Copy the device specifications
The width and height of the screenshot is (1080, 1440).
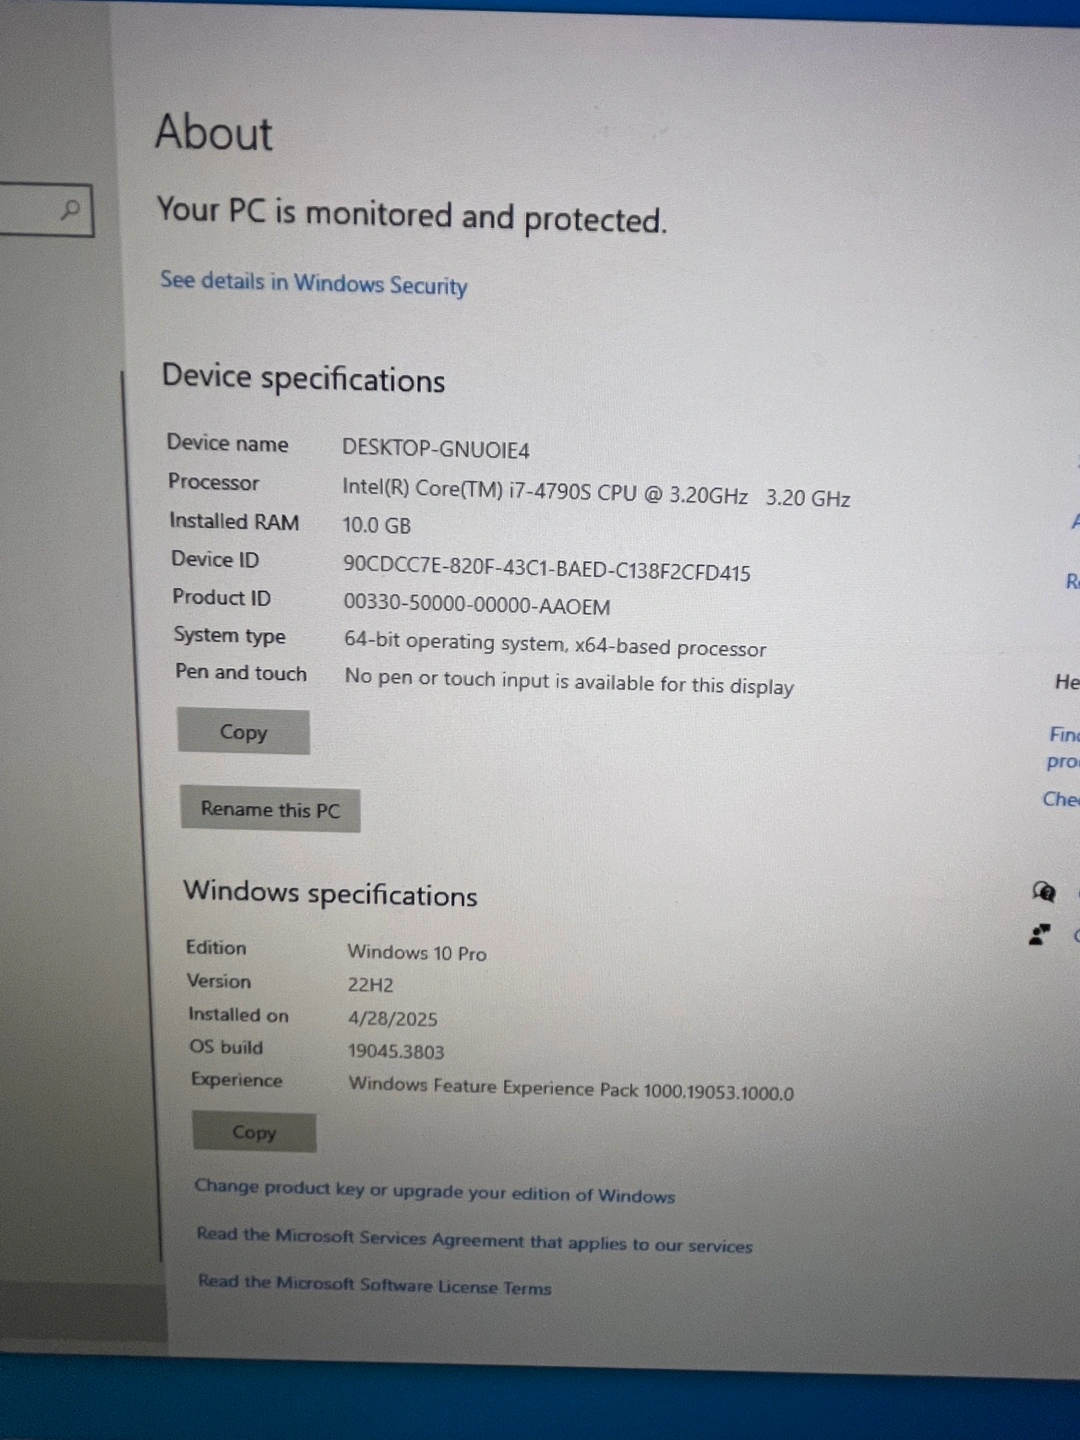[243, 732]
